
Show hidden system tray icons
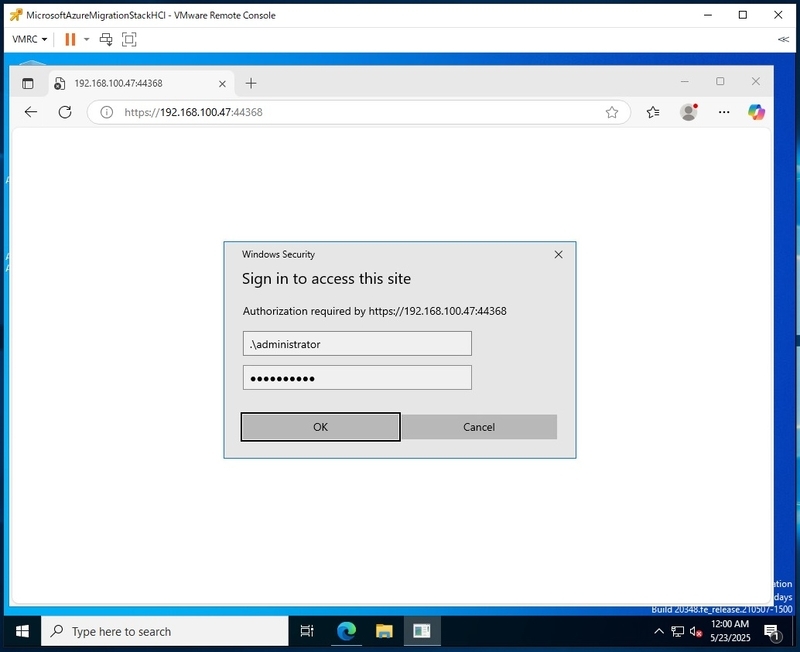pos(659,632)
